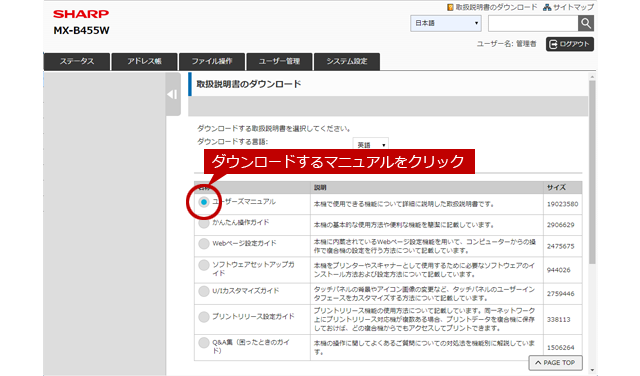Open 取扱説明書のダウンロード header link
640x376 pixels.
point(496,7)
